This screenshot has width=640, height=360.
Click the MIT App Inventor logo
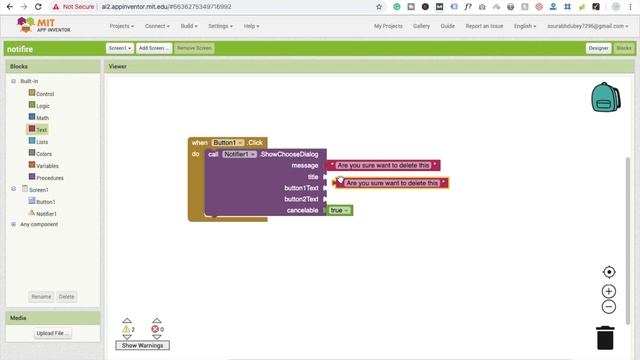pyautogui.click(x=43, y=25)
